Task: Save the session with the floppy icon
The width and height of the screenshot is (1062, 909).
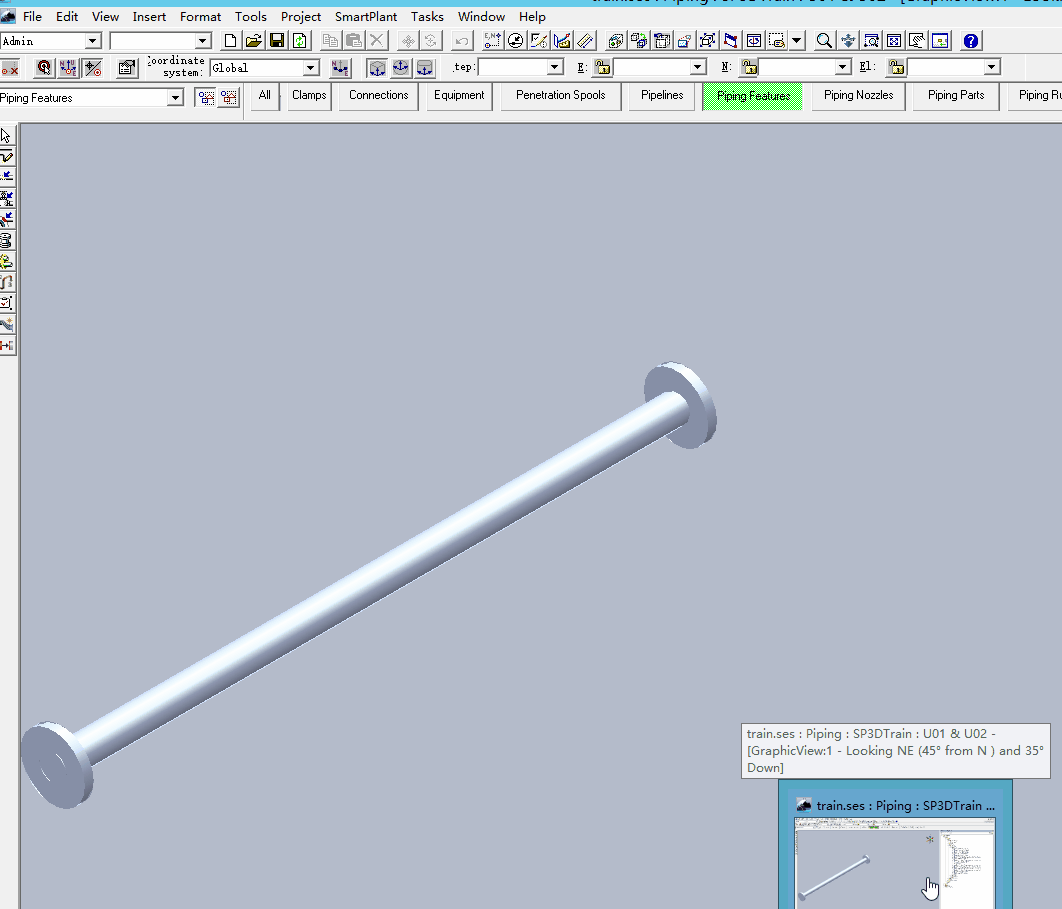Action: click(x=276, y=41)
